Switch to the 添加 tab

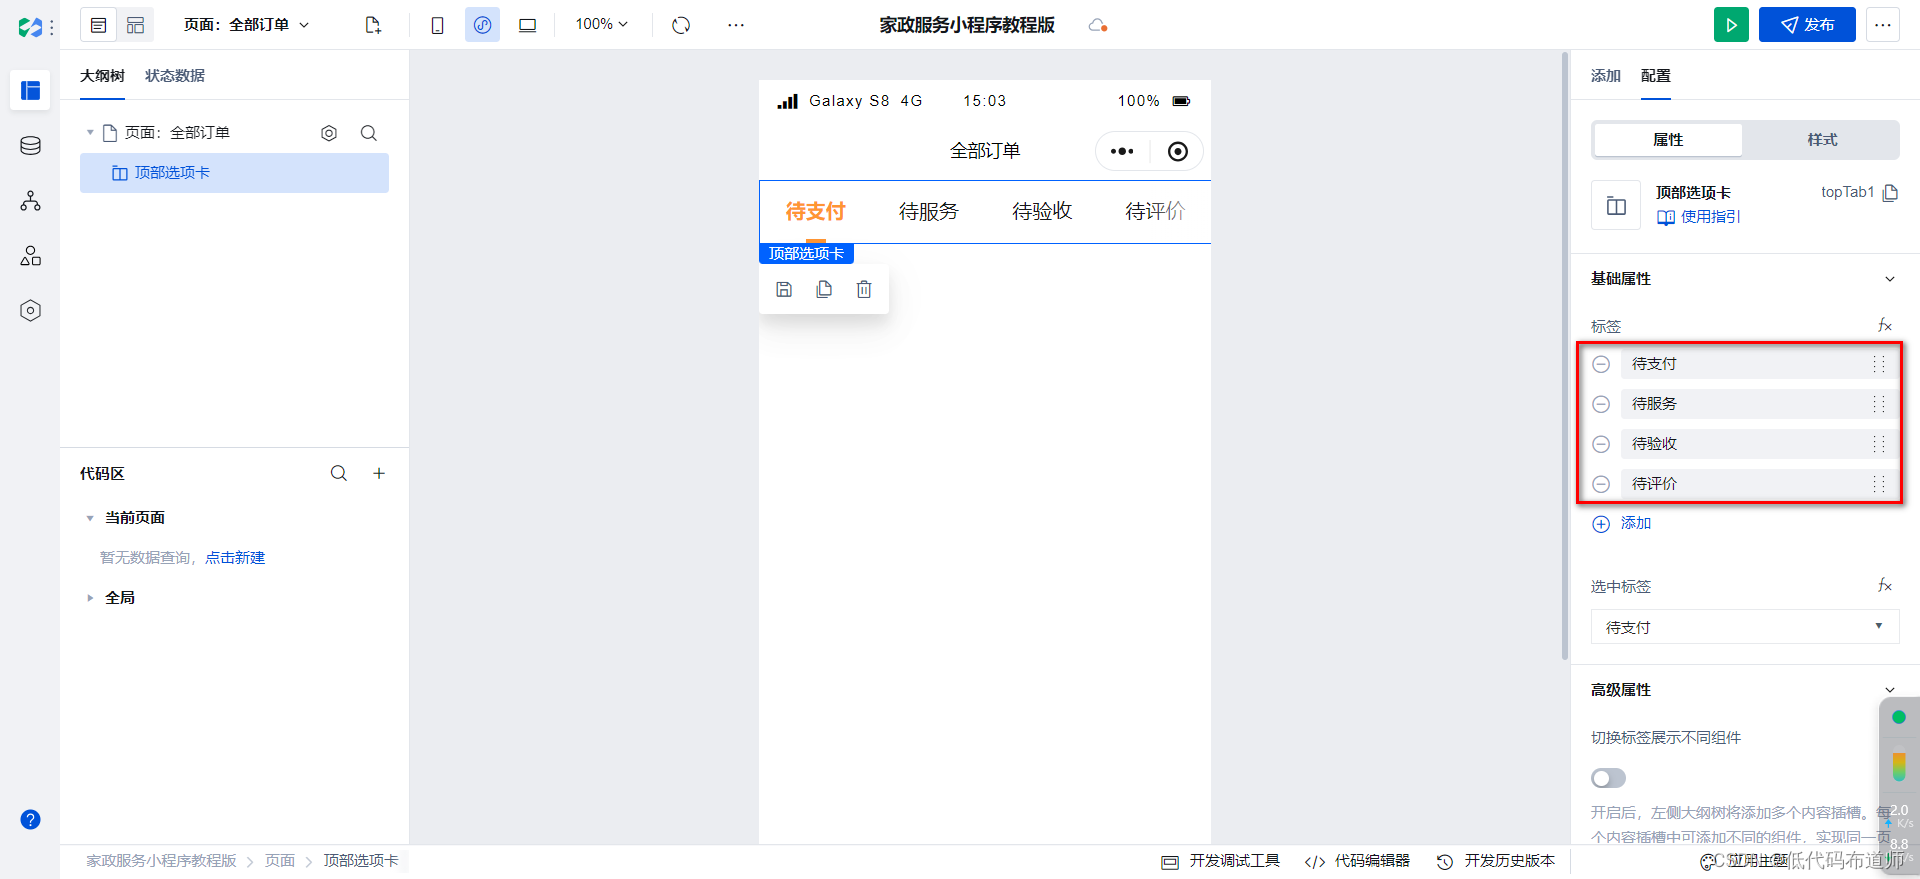point(1606,76)
